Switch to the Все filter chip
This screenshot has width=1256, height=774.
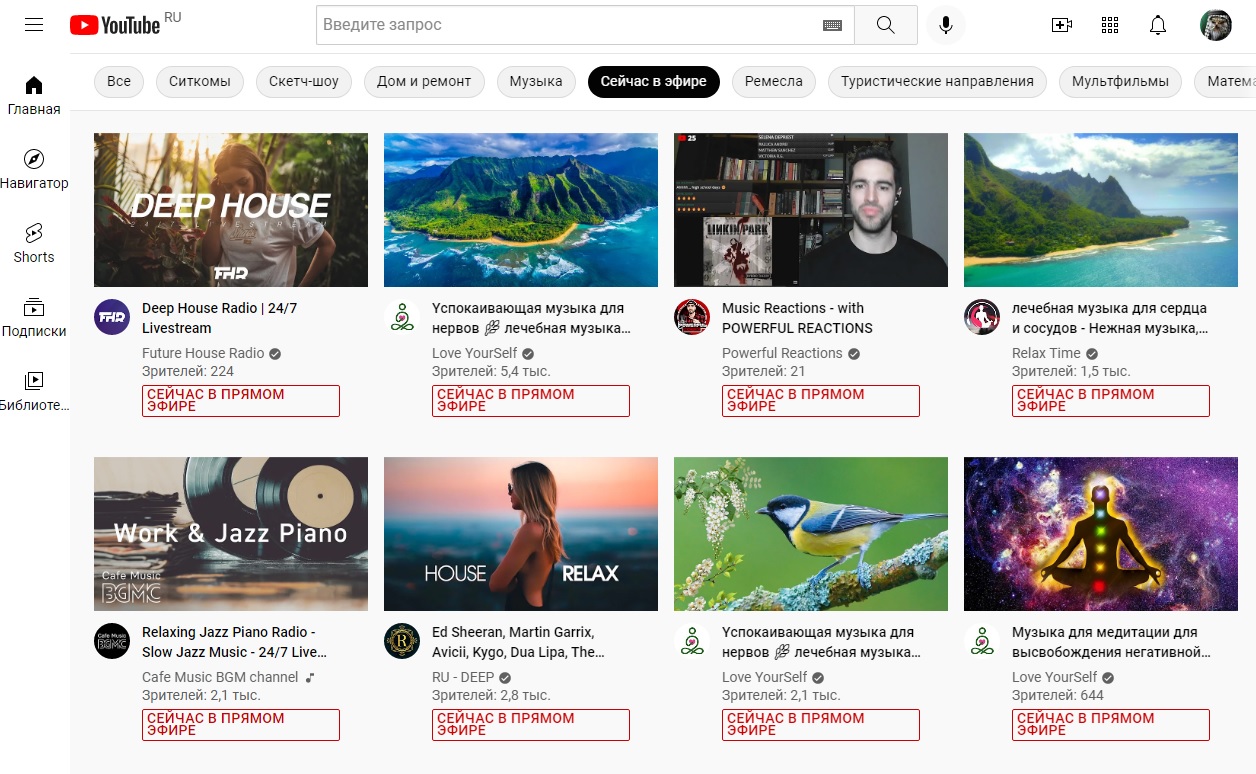pyautogui.click(x=119, y=82)
